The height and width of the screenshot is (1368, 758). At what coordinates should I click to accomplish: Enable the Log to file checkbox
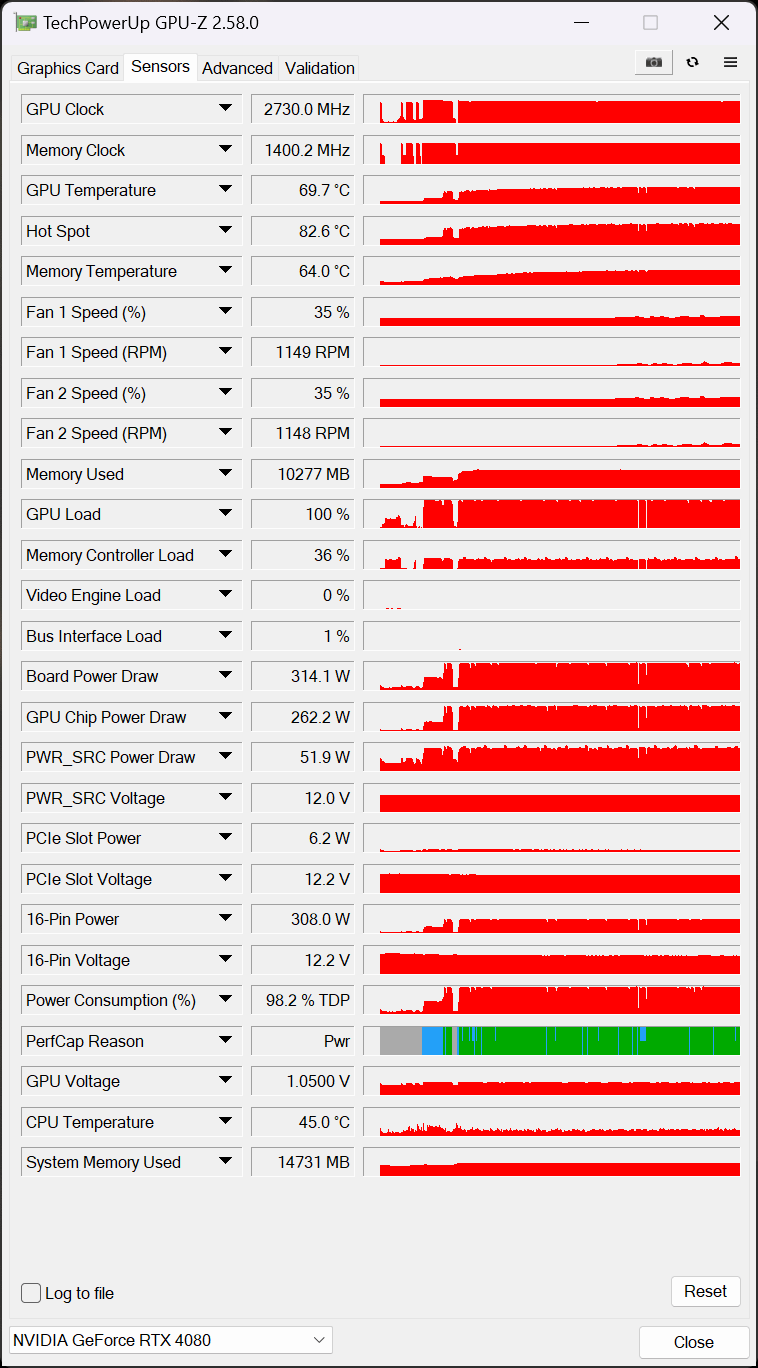(31, 1293)
